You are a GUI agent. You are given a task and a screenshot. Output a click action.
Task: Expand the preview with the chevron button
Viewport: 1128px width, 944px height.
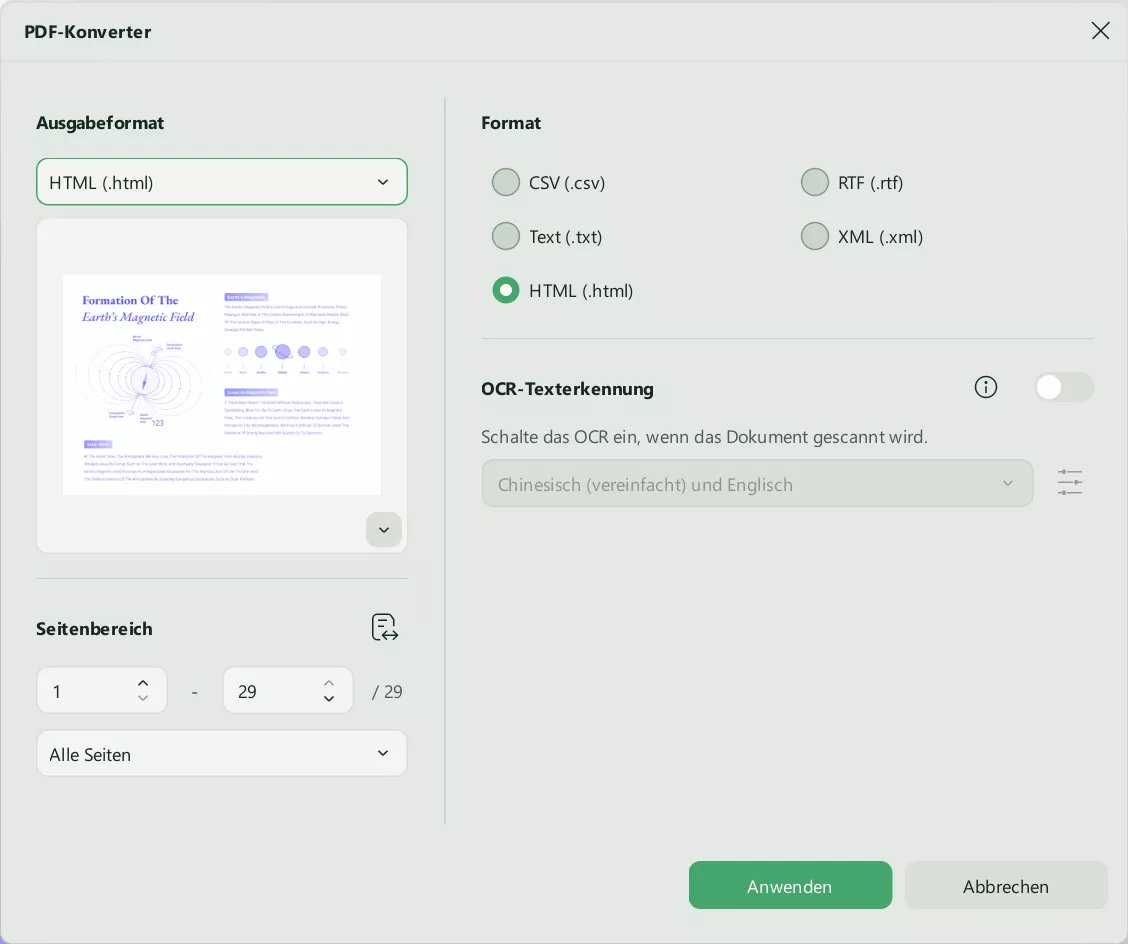384,530
